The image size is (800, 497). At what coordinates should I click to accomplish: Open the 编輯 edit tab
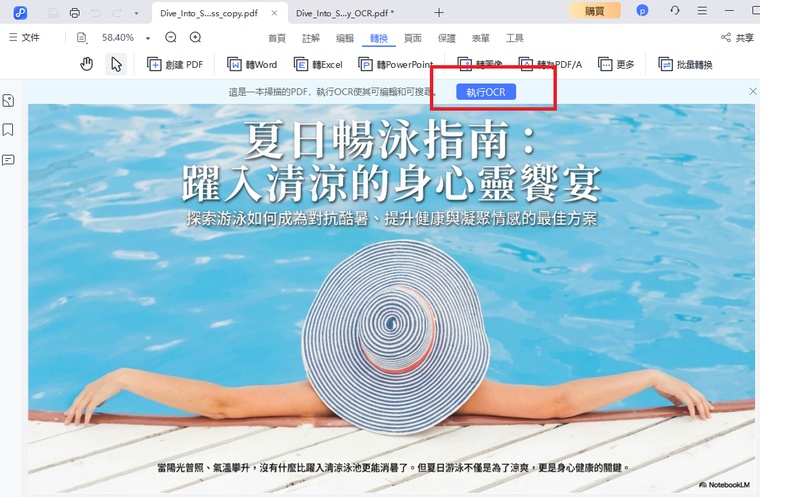coord(345,38)
